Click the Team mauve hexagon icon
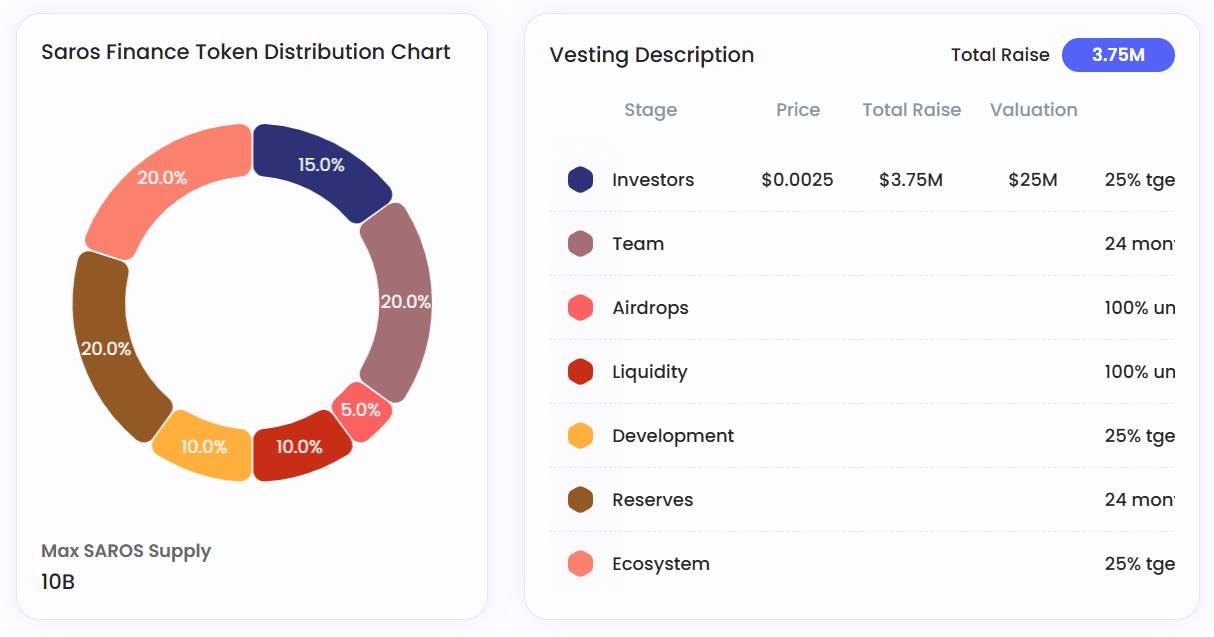This screenshot has width=1214, height=637. 580,244
